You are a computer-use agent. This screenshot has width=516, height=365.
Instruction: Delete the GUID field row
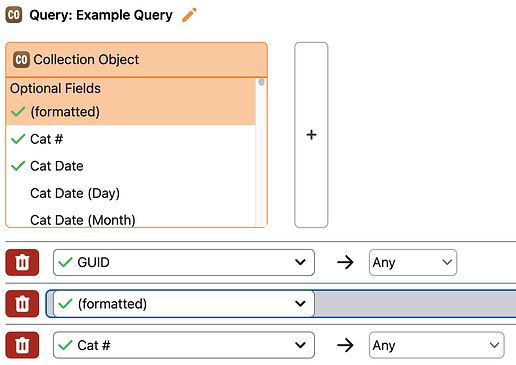[x=22, y=262]
